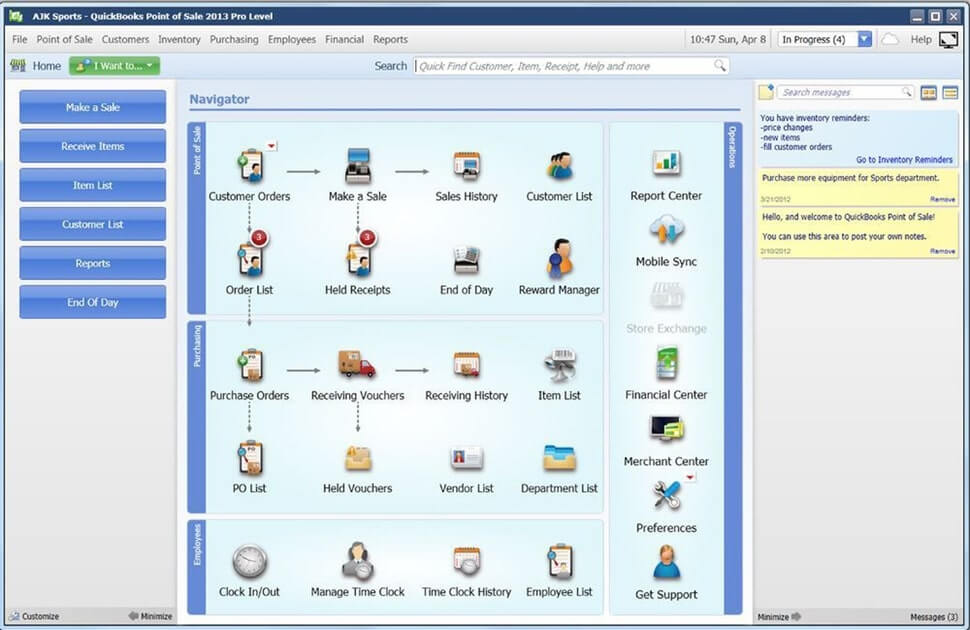Open the Preferences tools icon

(x=666, y=495)
